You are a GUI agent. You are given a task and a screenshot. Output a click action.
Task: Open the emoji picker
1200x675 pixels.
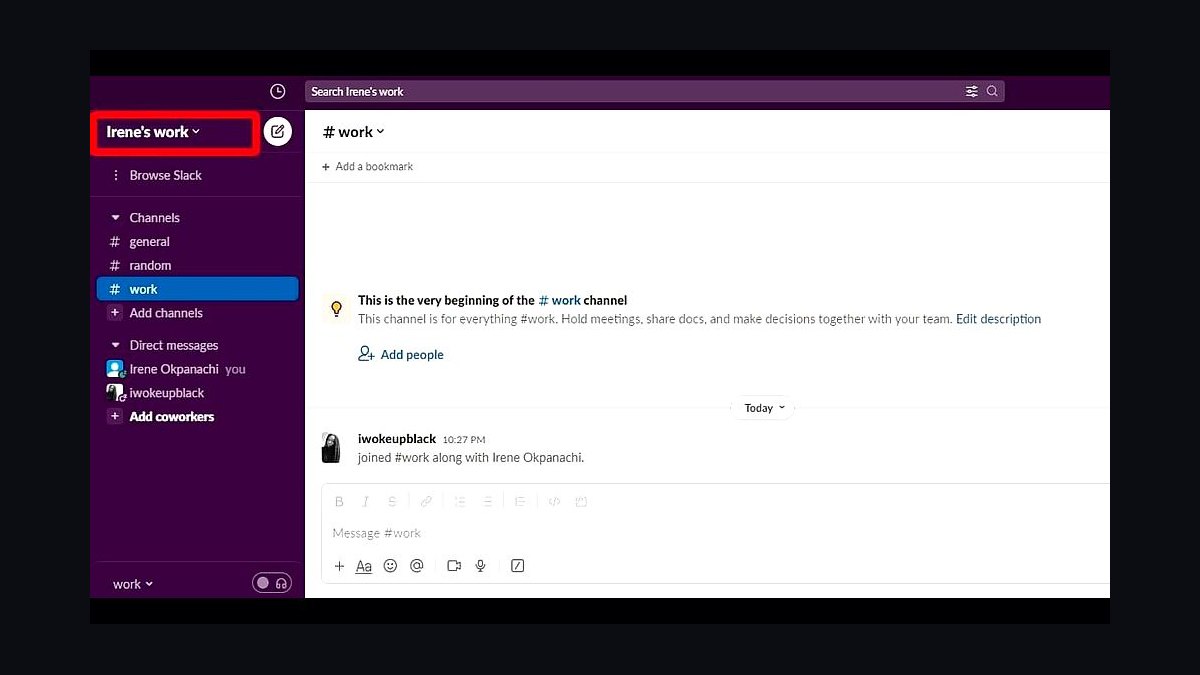pyautogui.click(x=390, y=566)
